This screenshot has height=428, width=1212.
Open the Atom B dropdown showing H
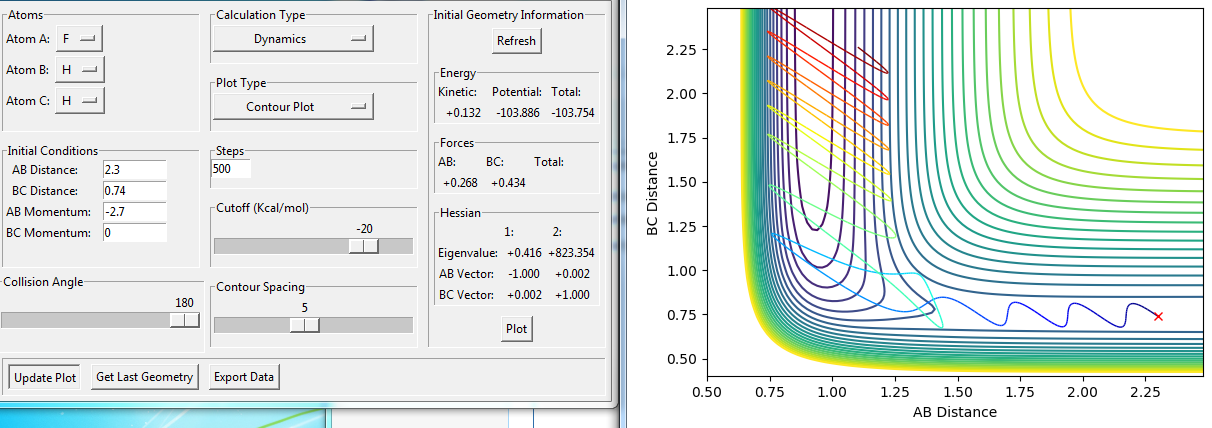point(79,69)
